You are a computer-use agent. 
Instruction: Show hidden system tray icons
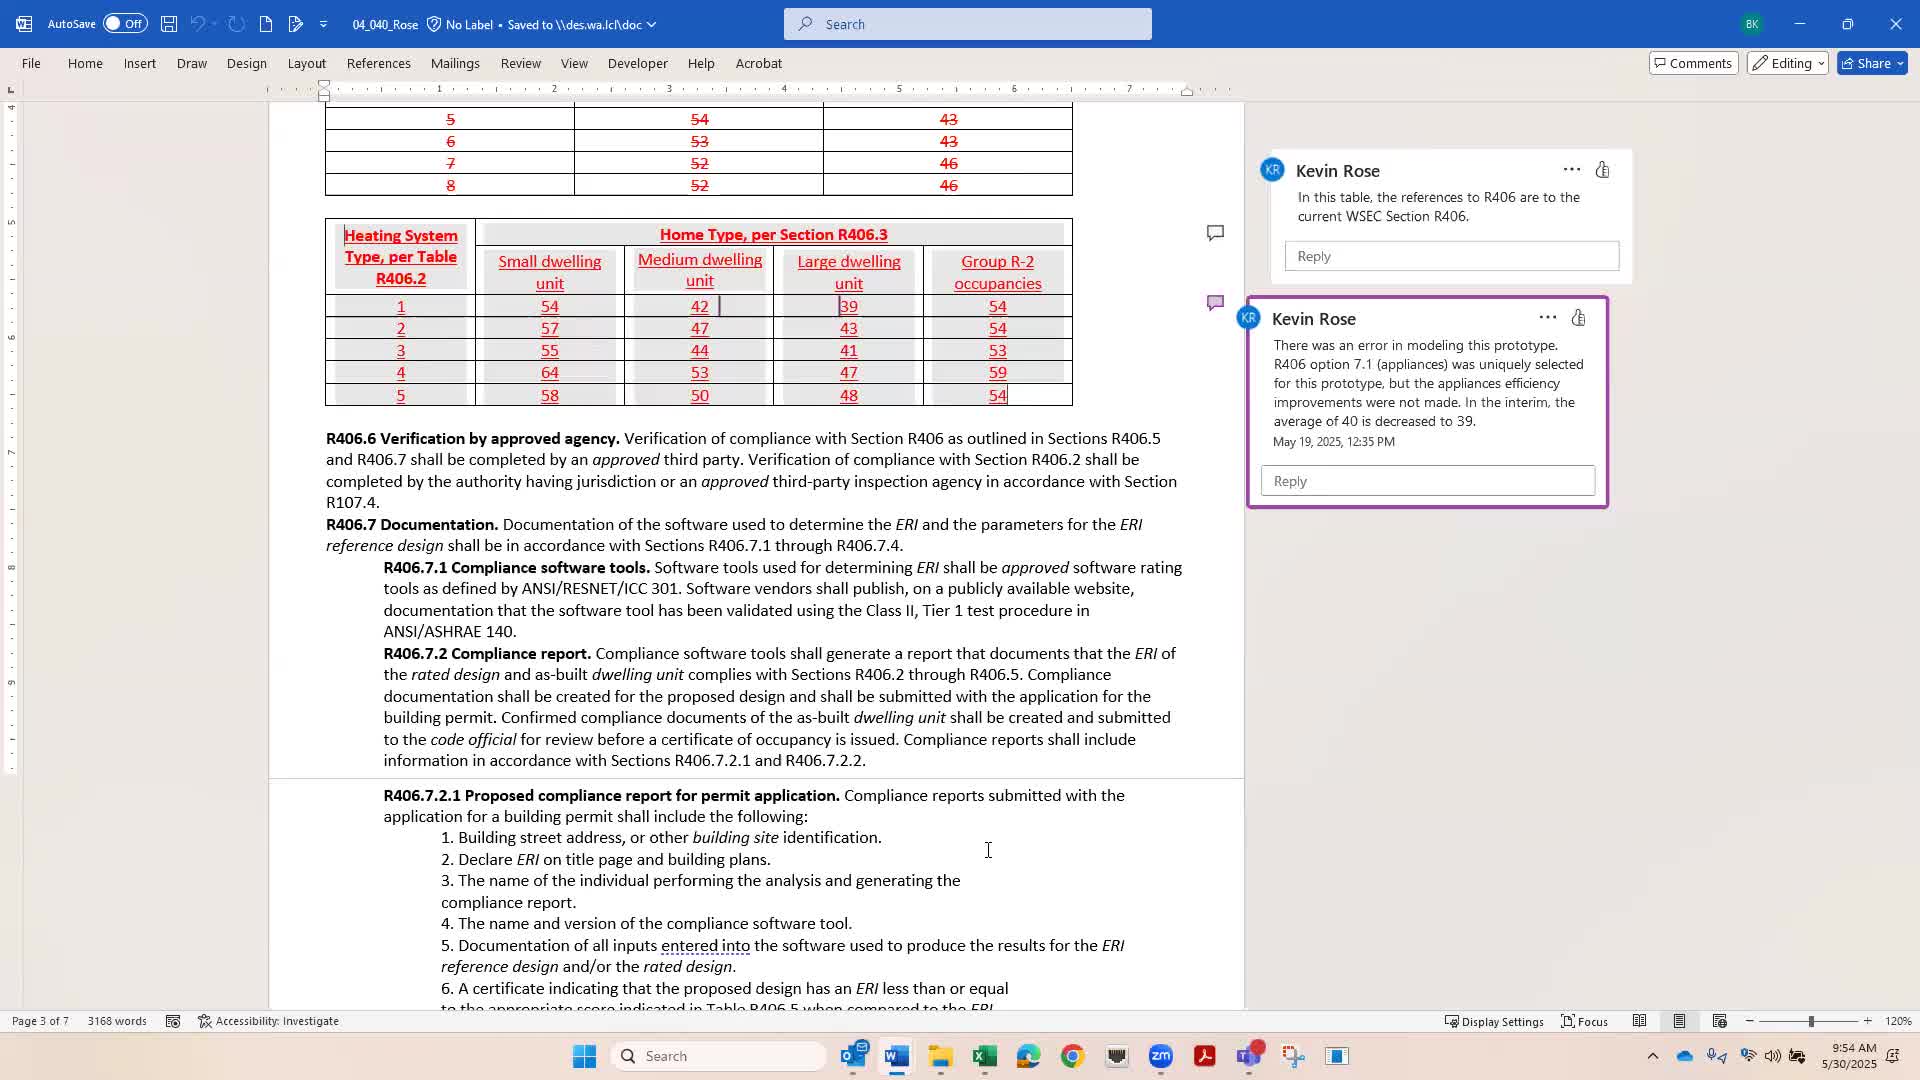pos(1653,1056)
